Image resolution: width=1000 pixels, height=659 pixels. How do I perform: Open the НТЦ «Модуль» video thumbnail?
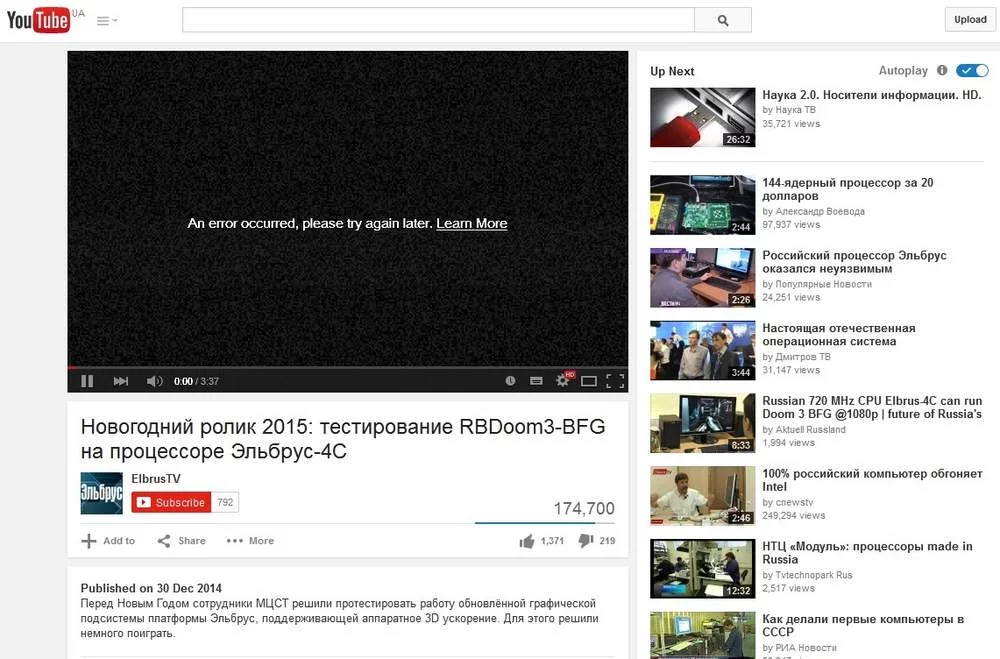coord(703,568)
